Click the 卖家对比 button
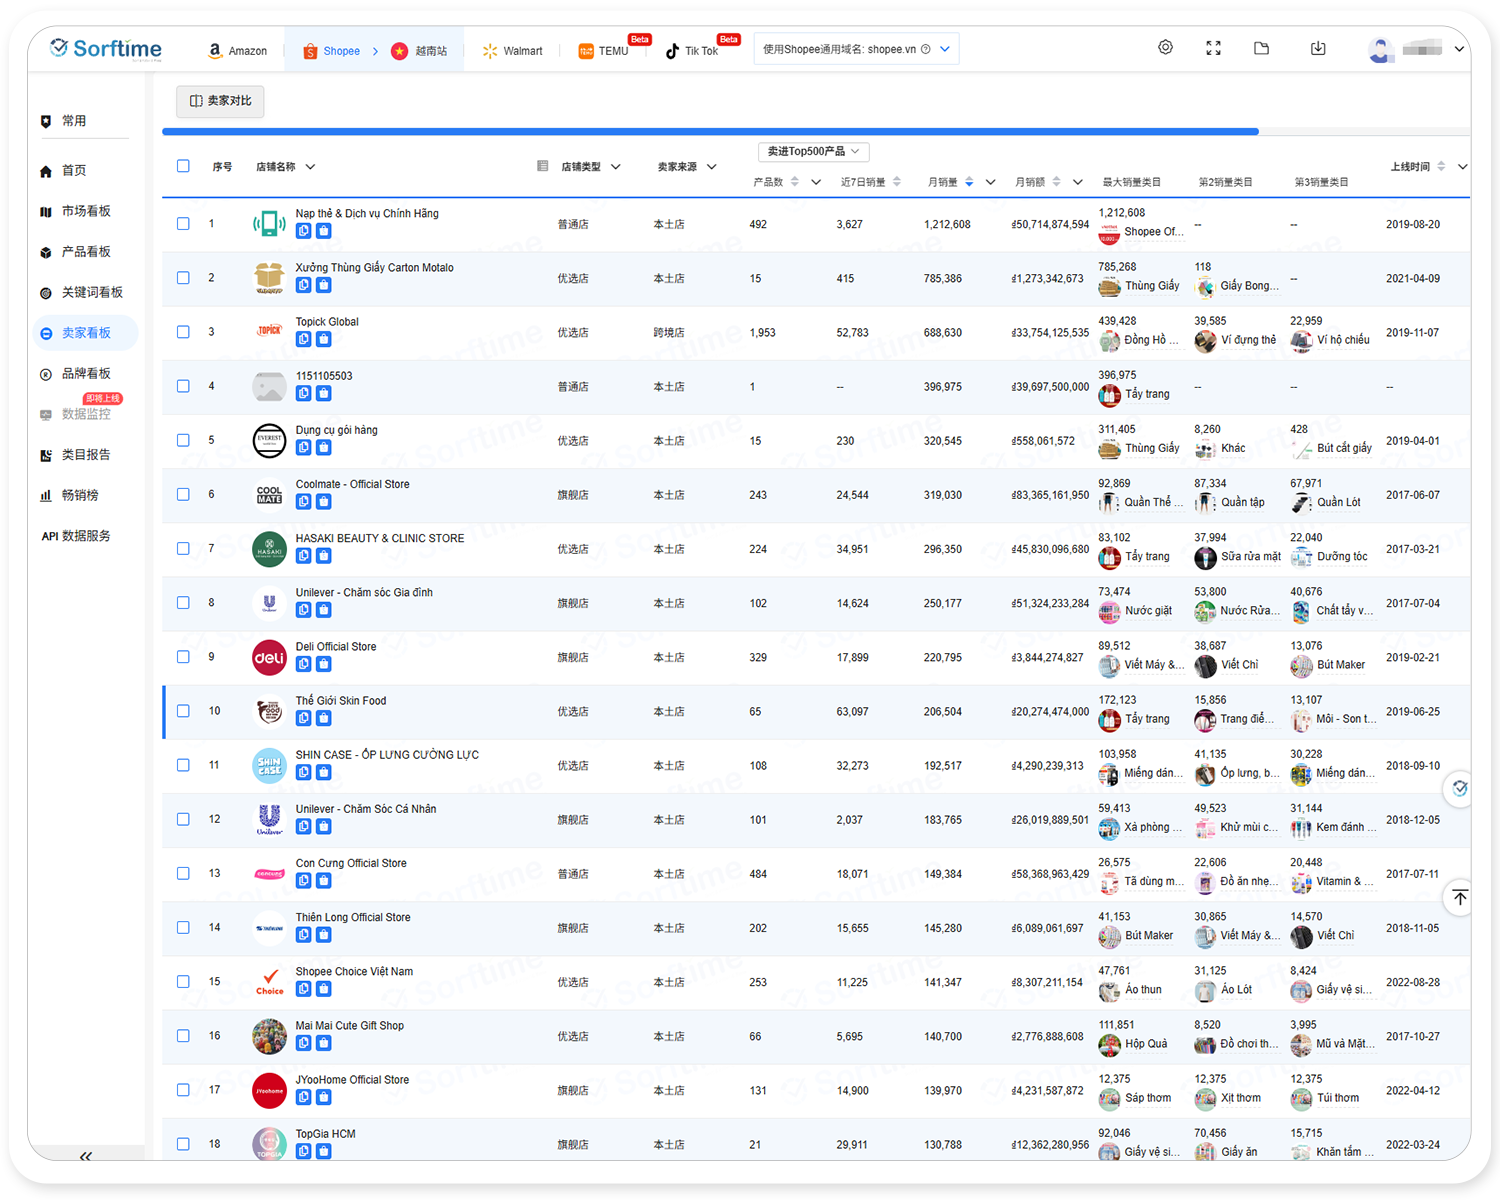Viewport: 1500px width, 1200px height. [220, 101]
